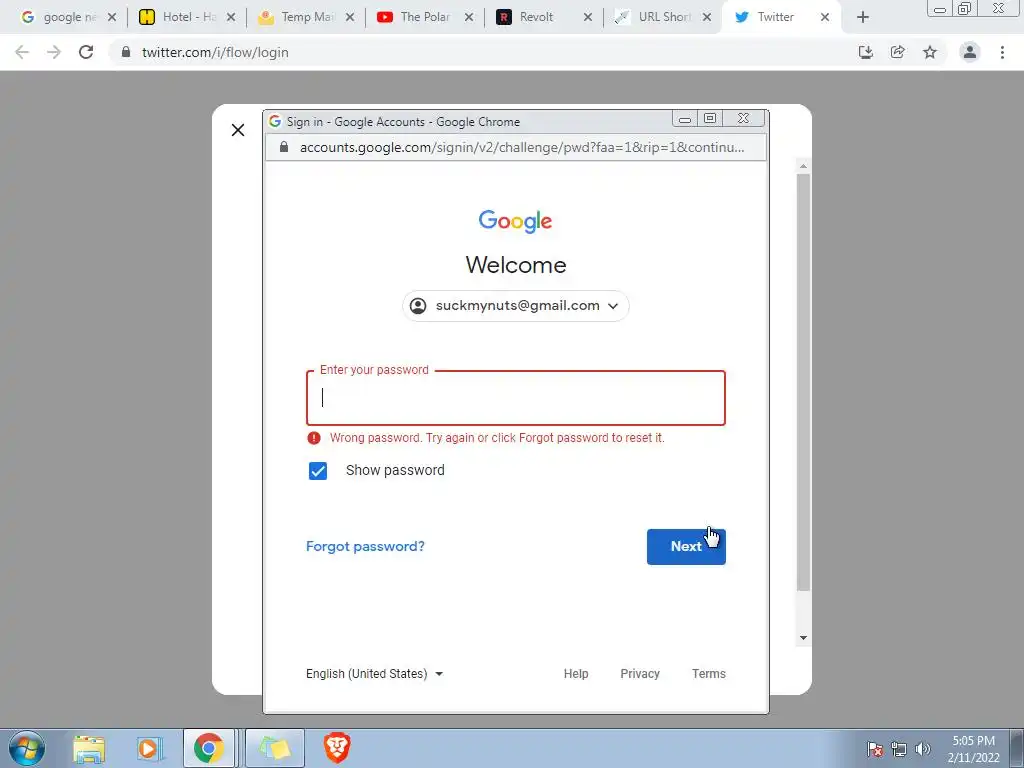Close the Temp Mail tab
Viewport: 1024px width, 768px height.
350,18
